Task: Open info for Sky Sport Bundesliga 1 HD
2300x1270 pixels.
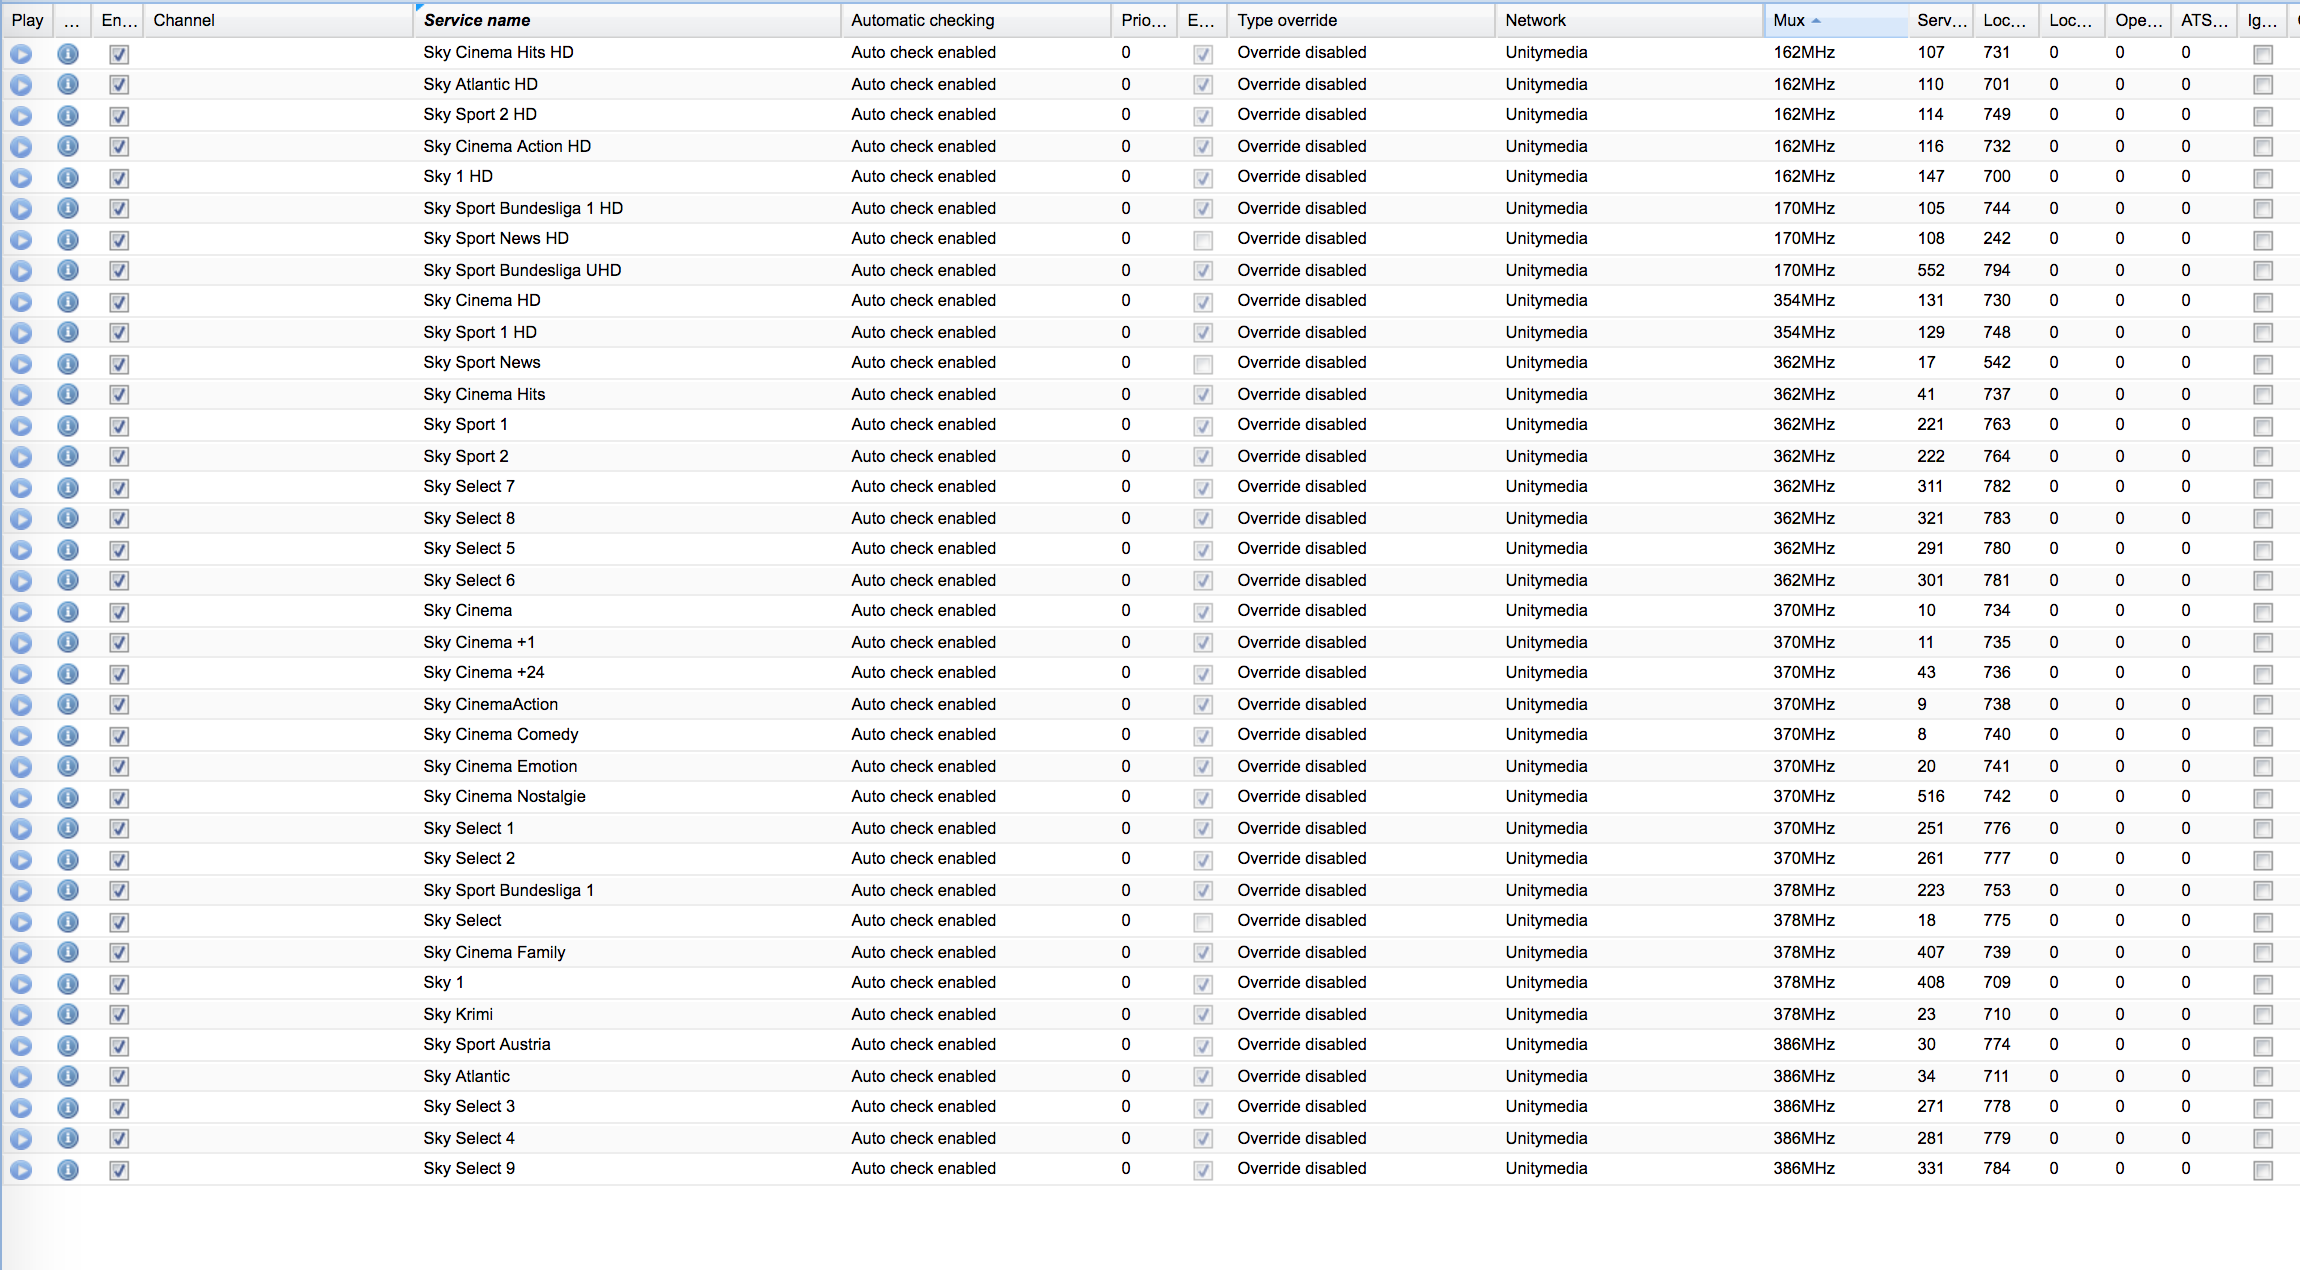Action: [68, 209]
